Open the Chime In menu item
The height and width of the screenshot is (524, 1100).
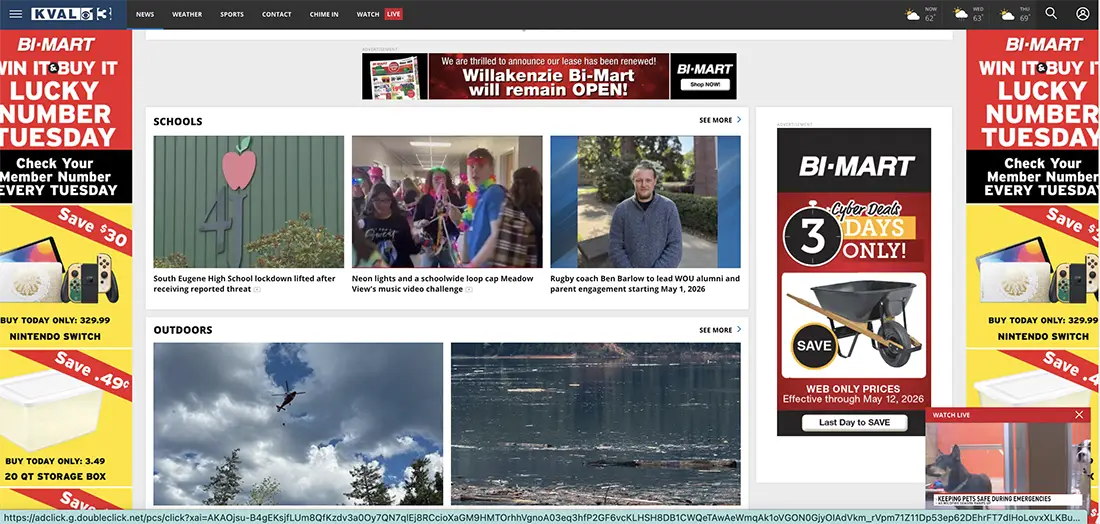click(324, 14)
